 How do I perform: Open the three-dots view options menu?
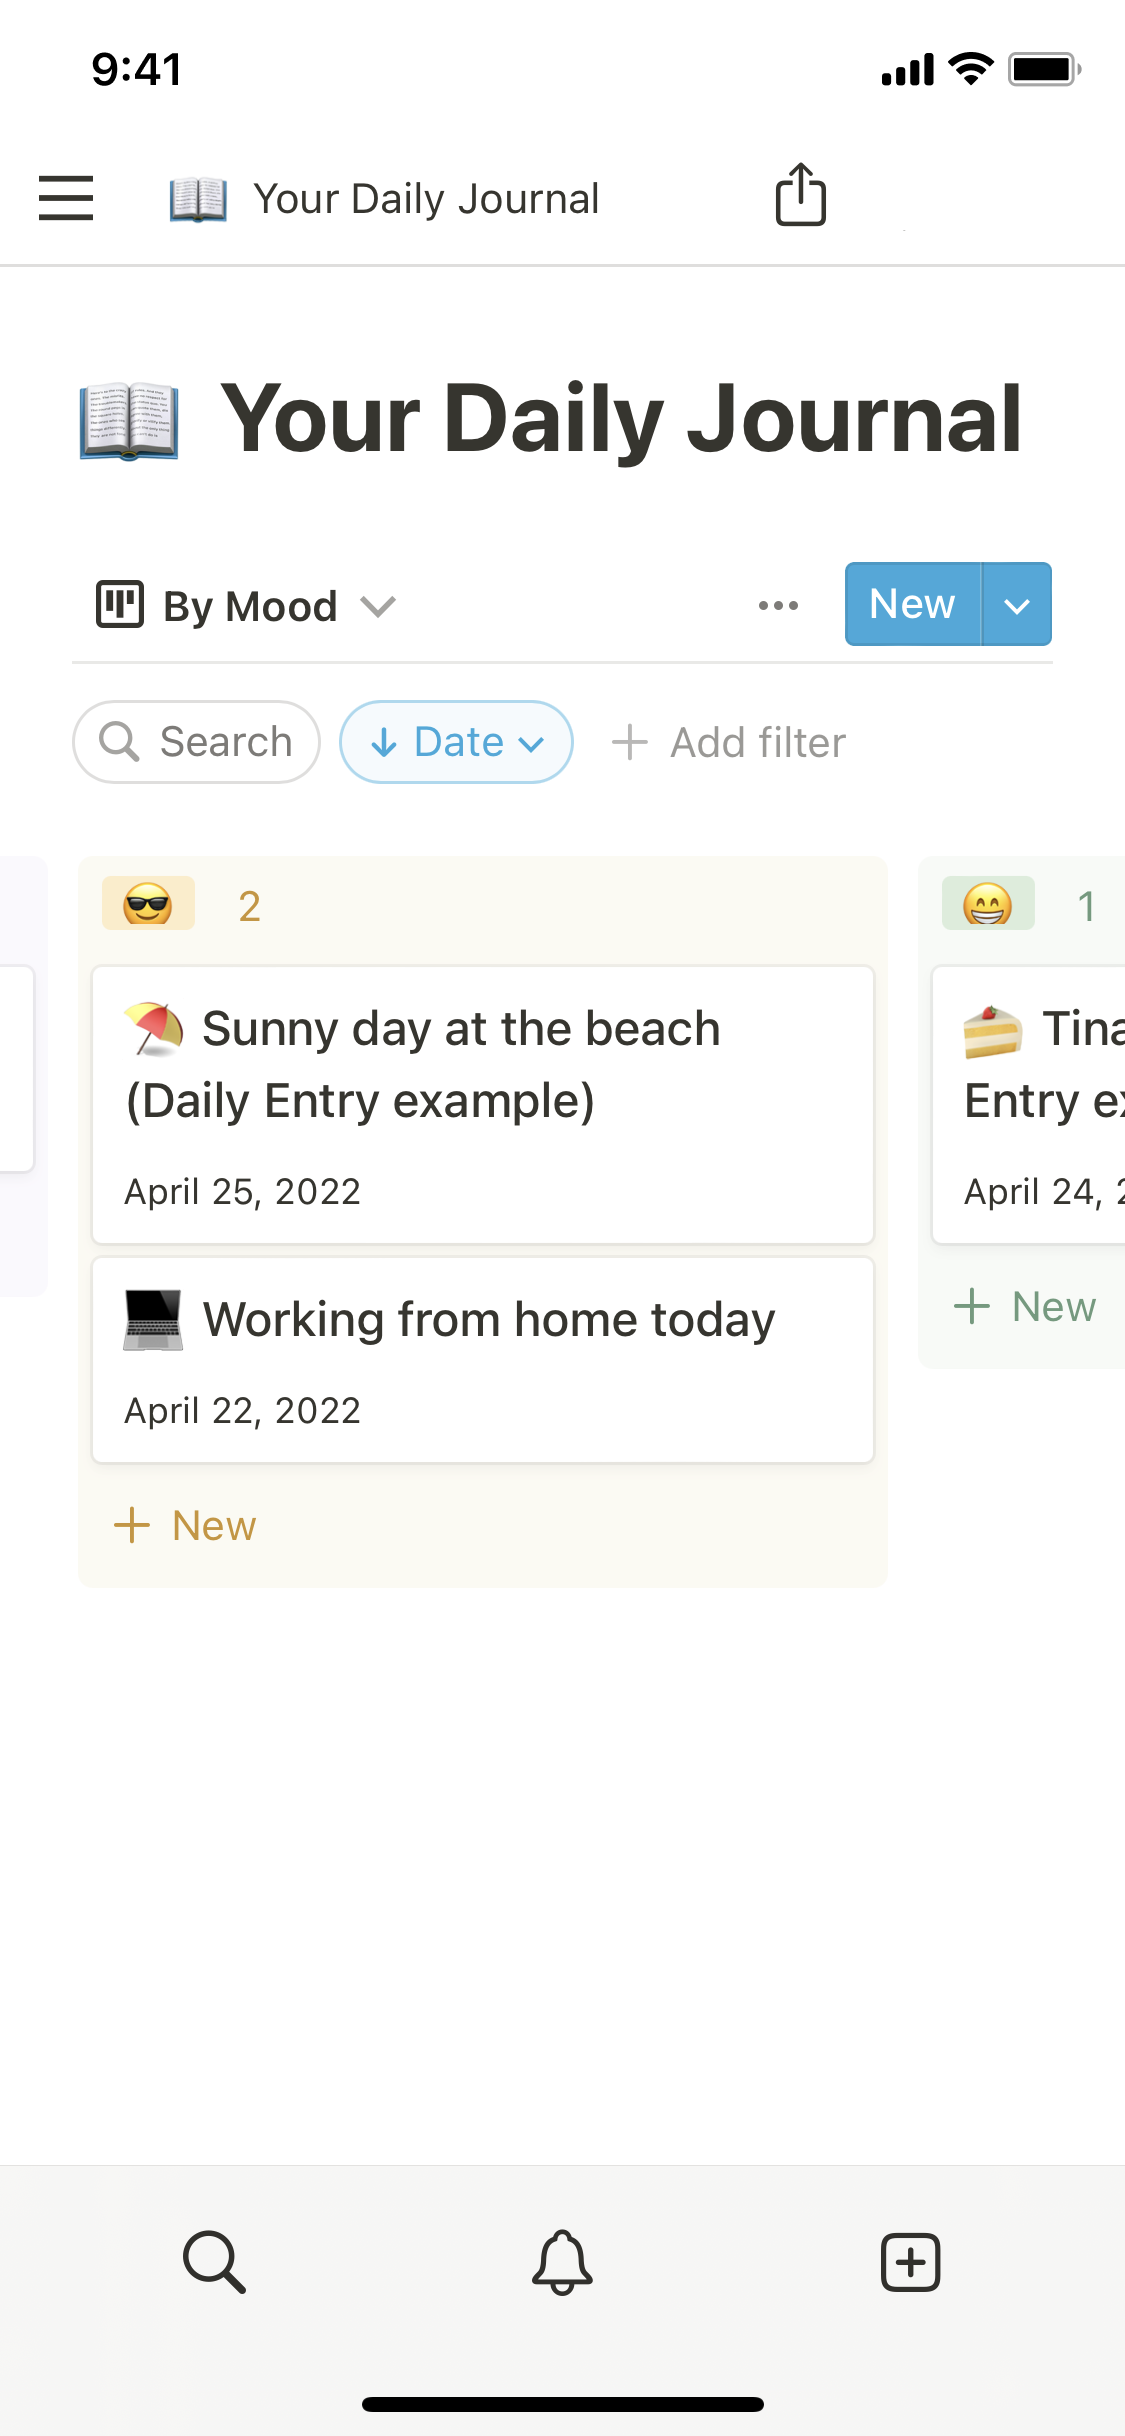[778, 605]
